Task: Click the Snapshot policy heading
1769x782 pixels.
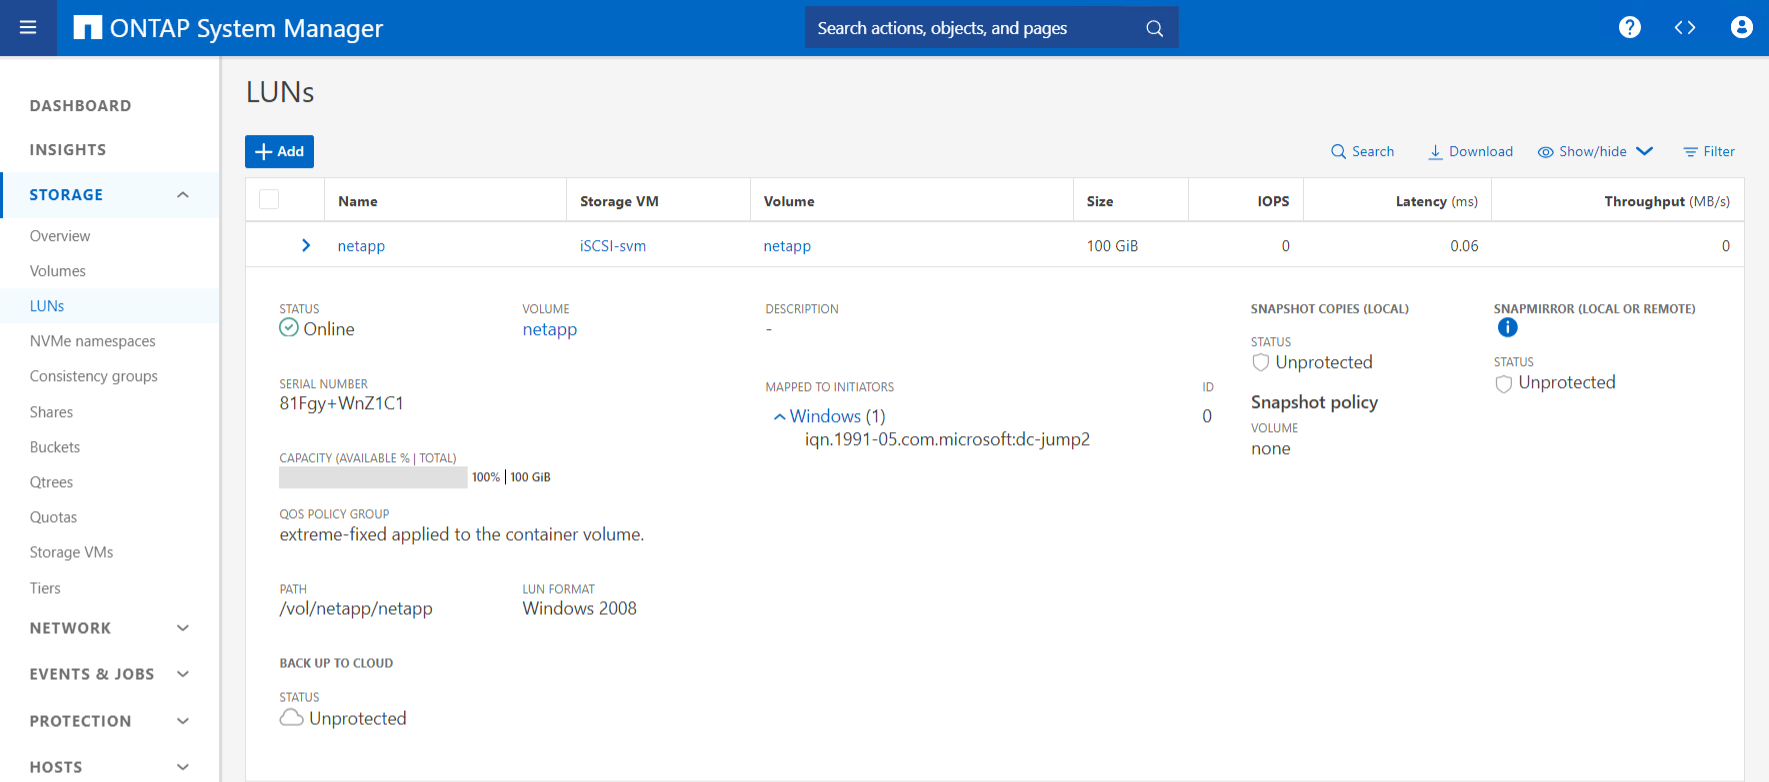Action: 1314,402
